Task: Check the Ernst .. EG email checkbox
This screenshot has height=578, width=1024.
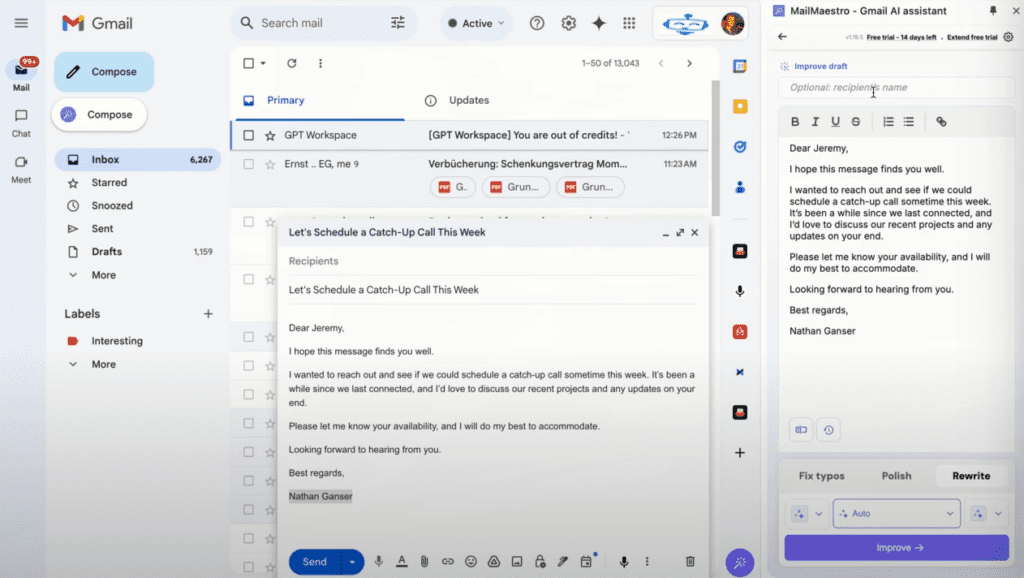Action: (249, 164)
